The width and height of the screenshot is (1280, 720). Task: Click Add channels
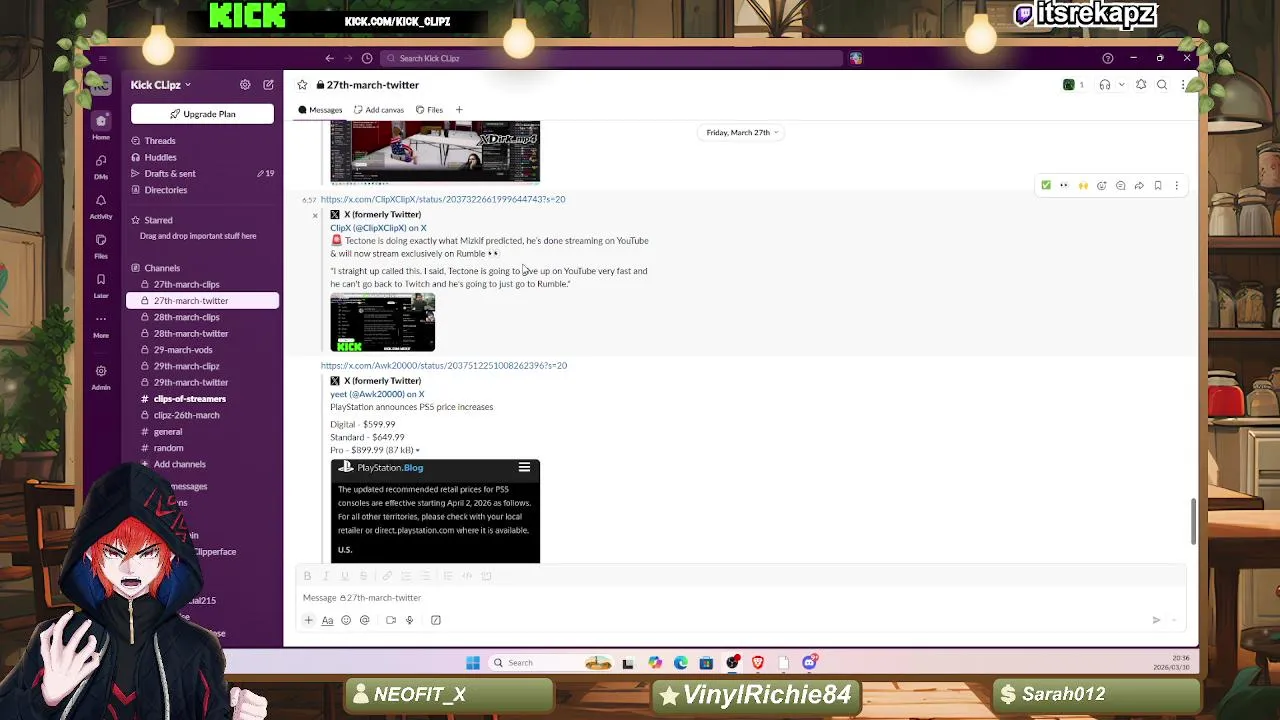pyautogui.click(x=179, y=464)
